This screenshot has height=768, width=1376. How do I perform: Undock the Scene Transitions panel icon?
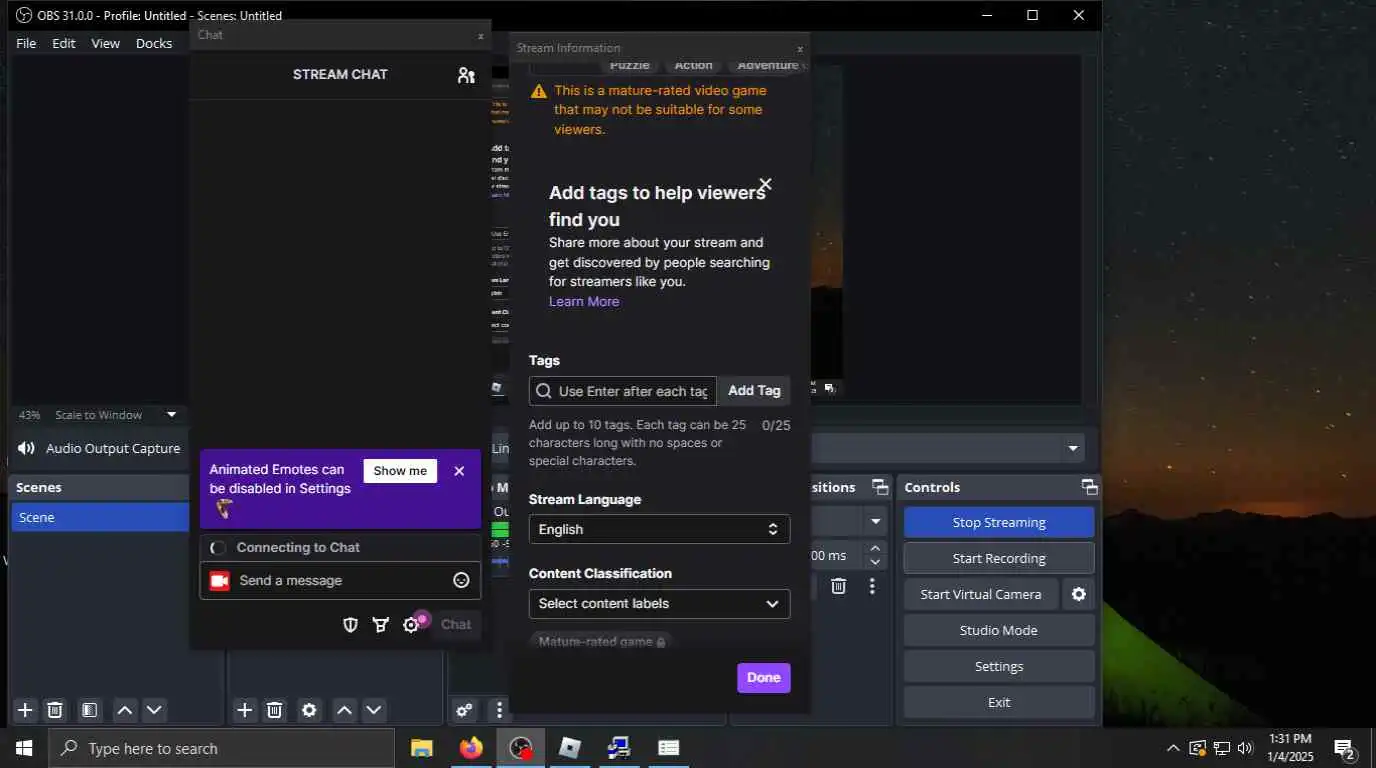click(x=880, y=487)
